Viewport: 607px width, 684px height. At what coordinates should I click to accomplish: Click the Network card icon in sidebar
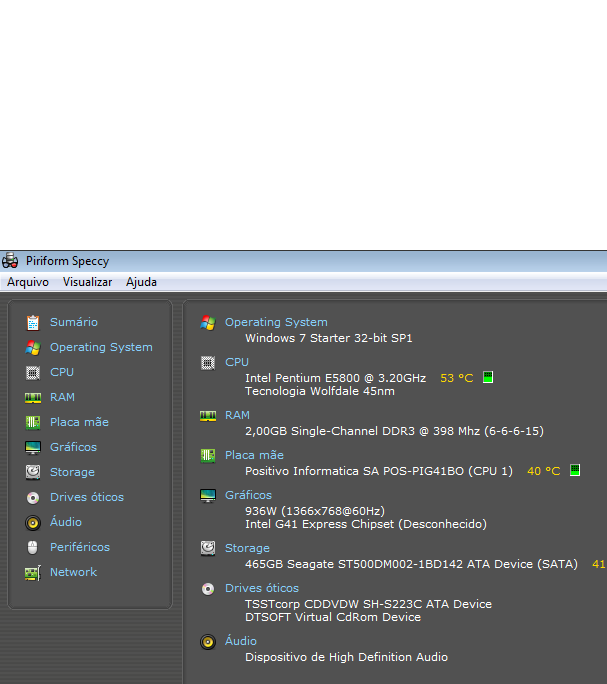[33, 573]
